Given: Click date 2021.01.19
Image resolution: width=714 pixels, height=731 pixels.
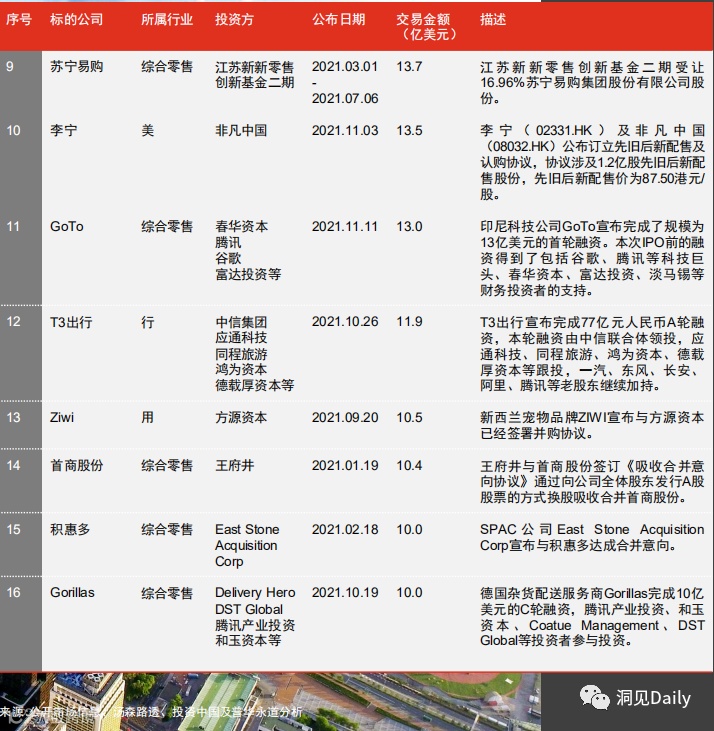Looking at the screenshot, I should [x=345, y=465].
